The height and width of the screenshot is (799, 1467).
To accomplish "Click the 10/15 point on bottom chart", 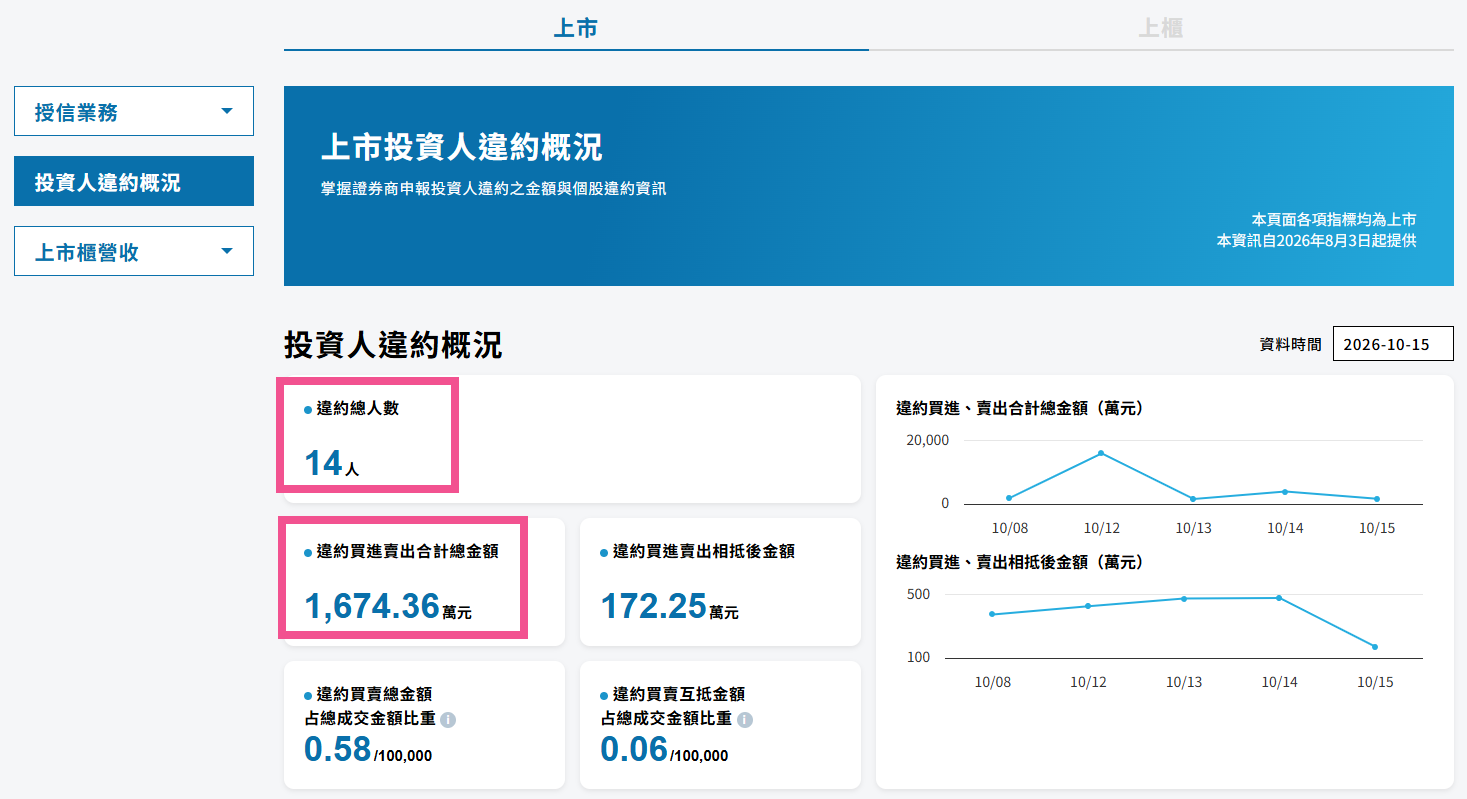I will pos(1375,647).
